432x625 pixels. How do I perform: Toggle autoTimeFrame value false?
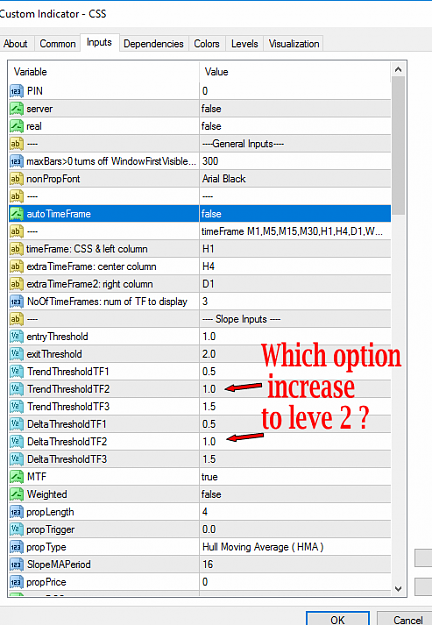tap(295, 214)
